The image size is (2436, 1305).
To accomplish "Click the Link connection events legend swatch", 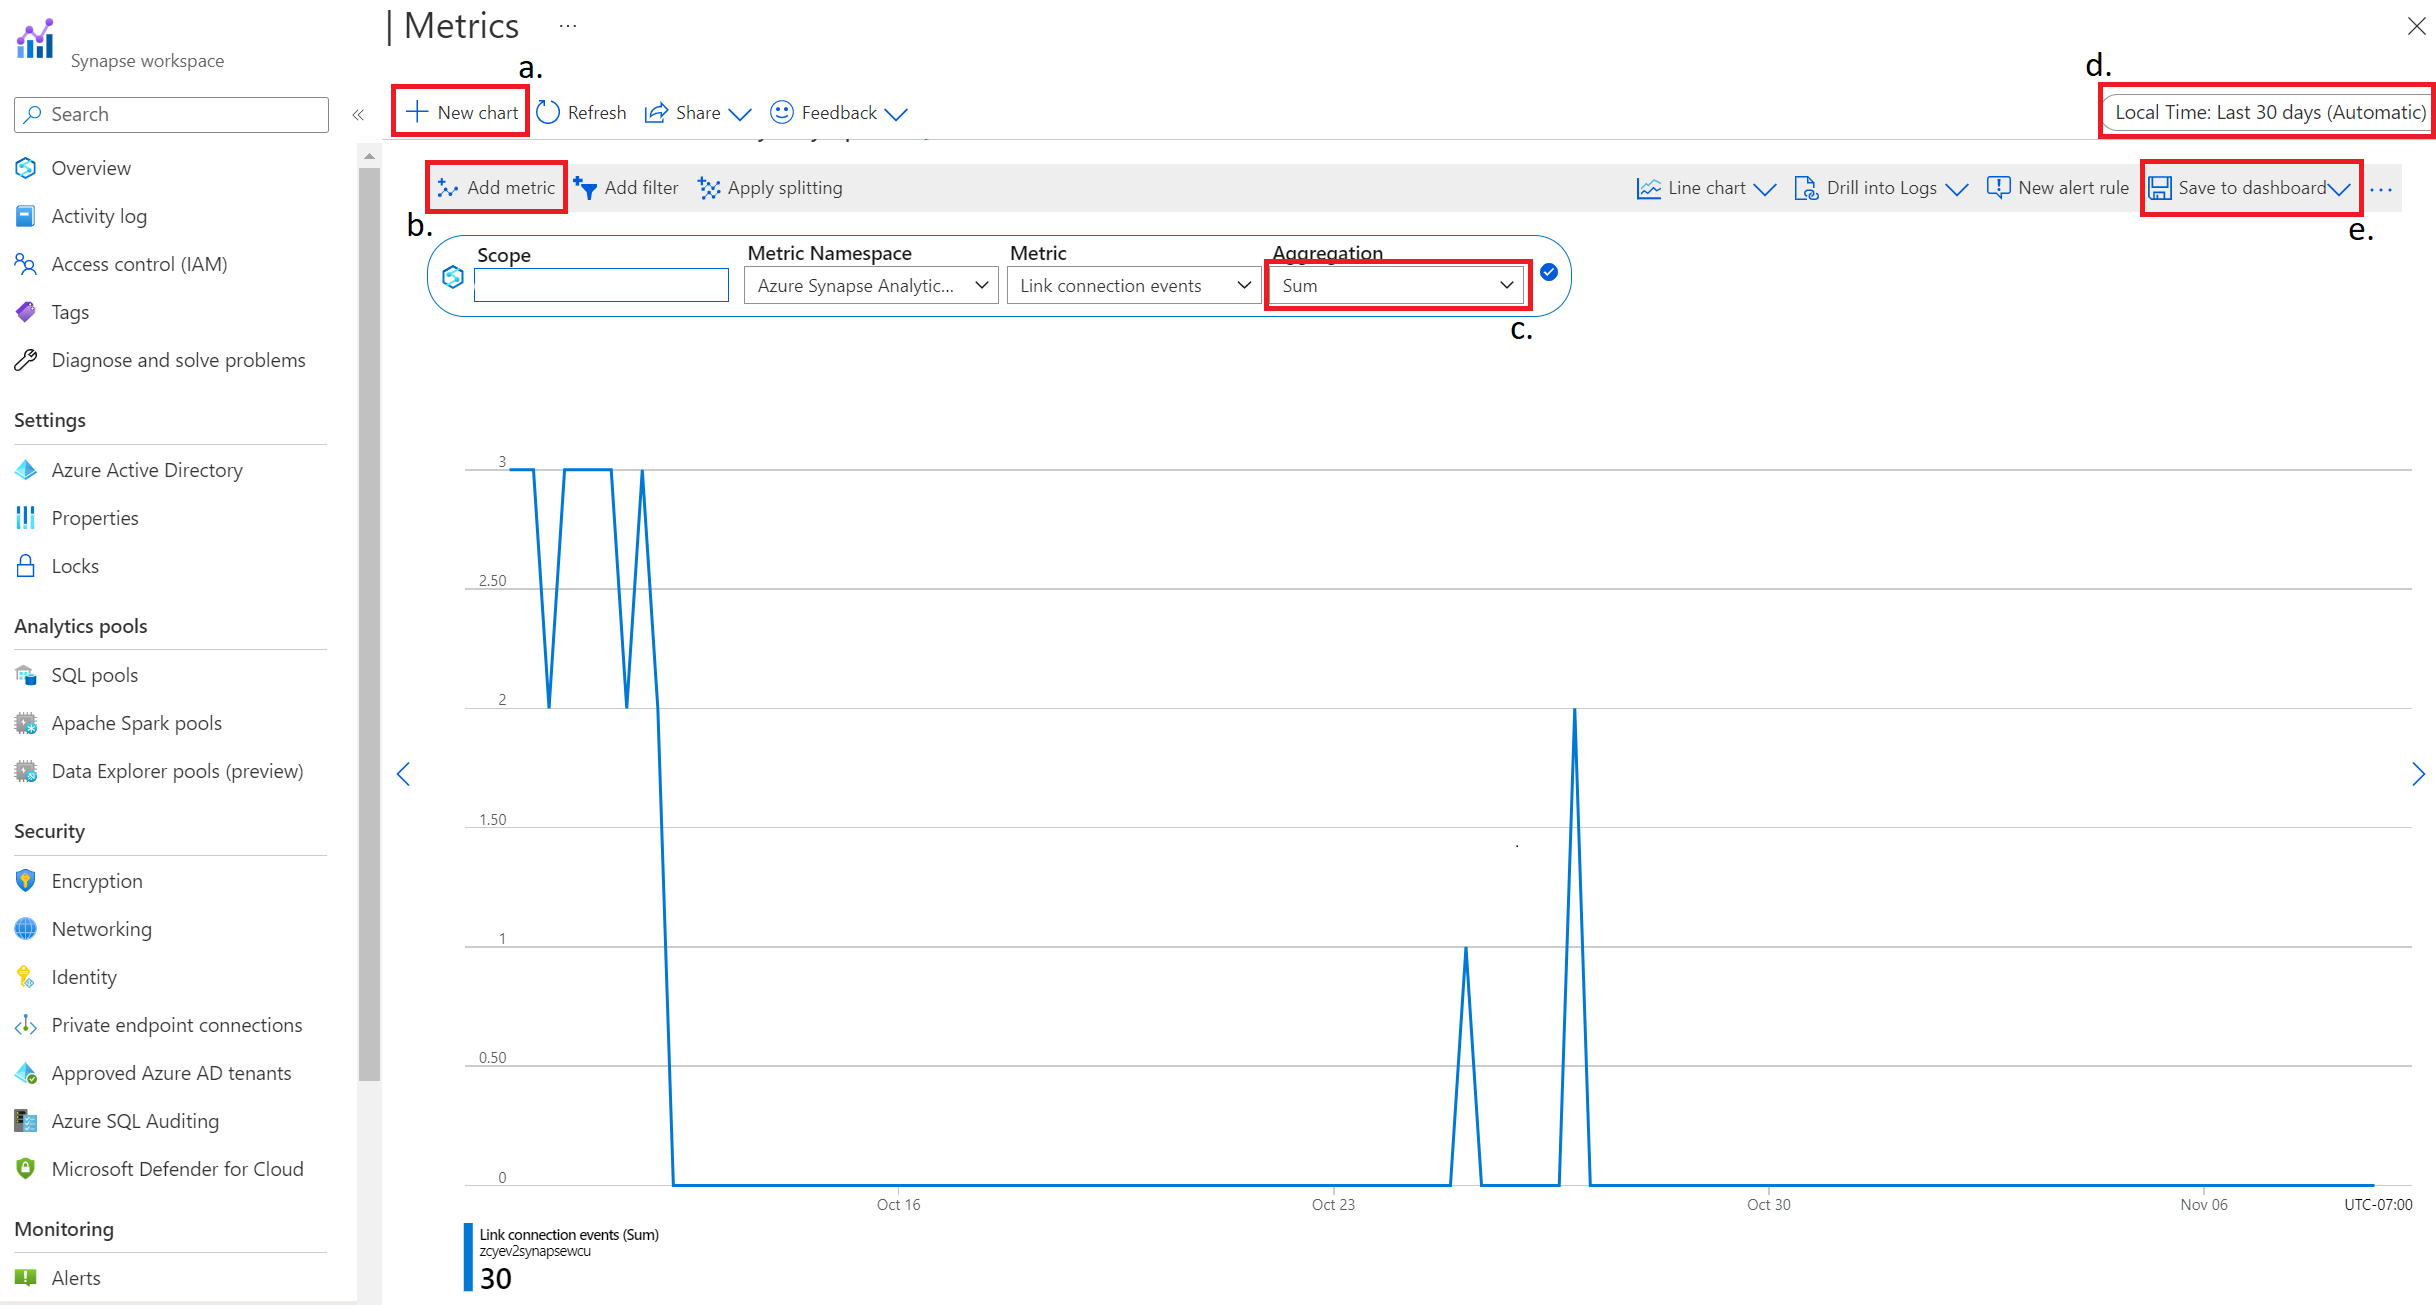I will (468, 1257).
